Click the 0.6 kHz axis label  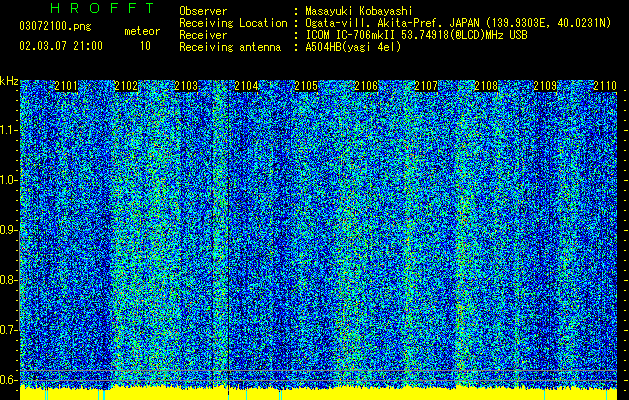(x=8, y=380)
